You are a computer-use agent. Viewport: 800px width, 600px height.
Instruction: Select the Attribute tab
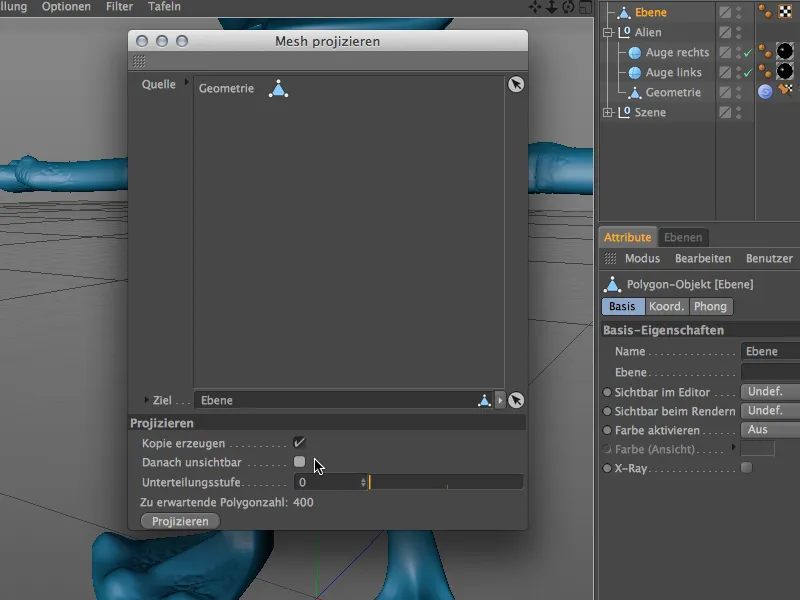tap(628, 237)
